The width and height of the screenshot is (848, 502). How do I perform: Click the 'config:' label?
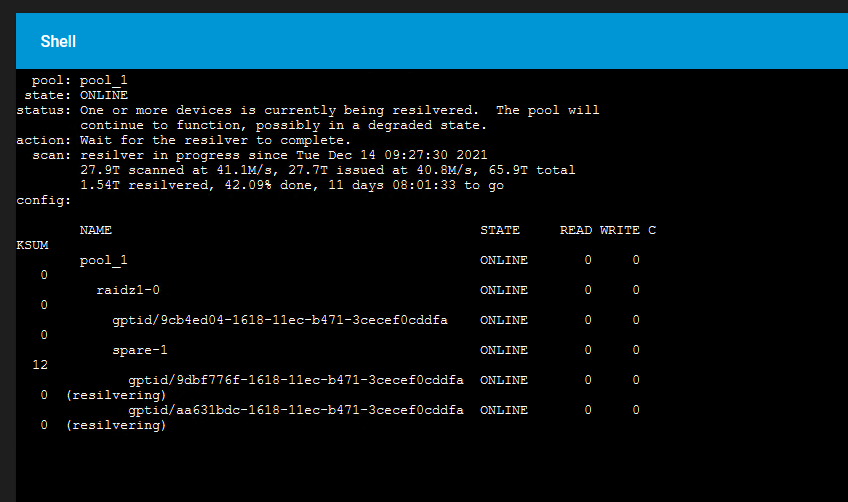(44, 201)
